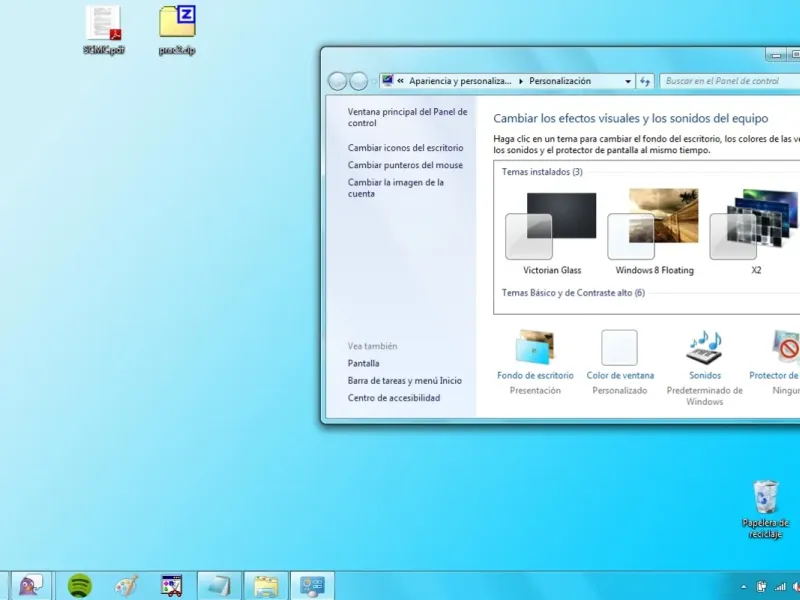Launch the Snipping tool taskbar icon
The width and height of the screenshot is (800, 600).
pos(171,586)
